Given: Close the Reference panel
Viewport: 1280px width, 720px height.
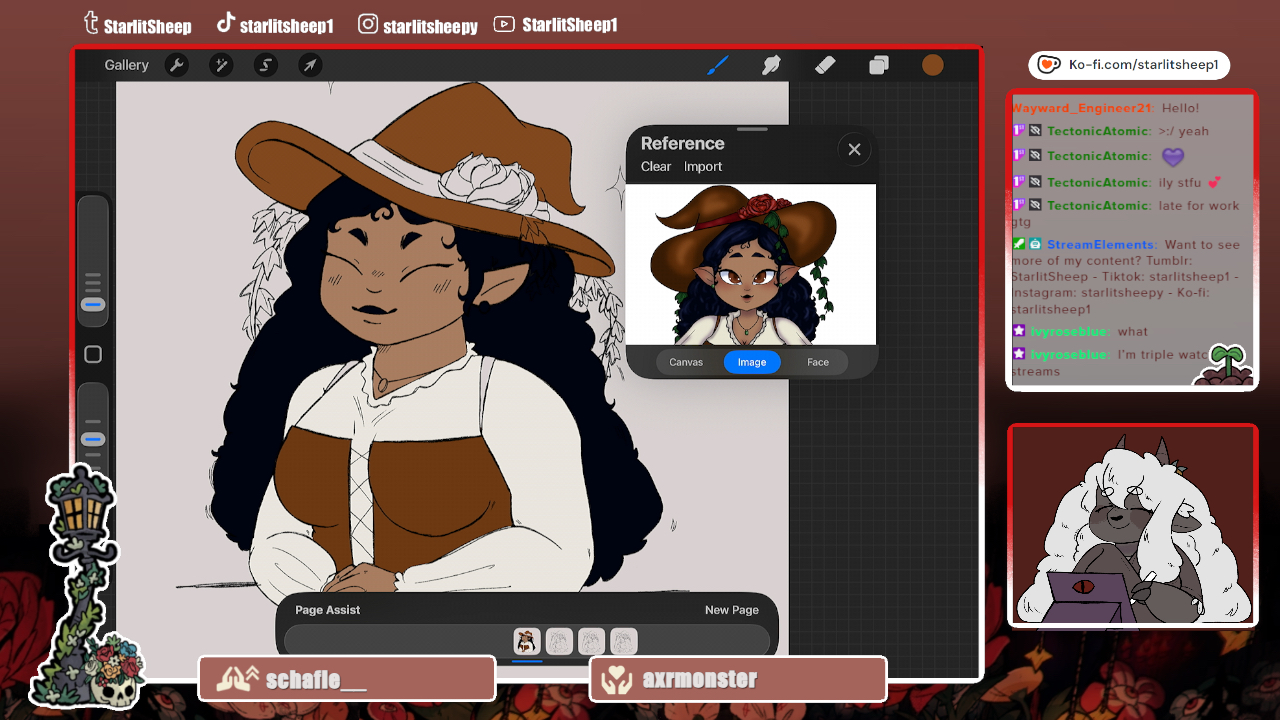Looking at the screenshot, I should click(x=854, y=149).
